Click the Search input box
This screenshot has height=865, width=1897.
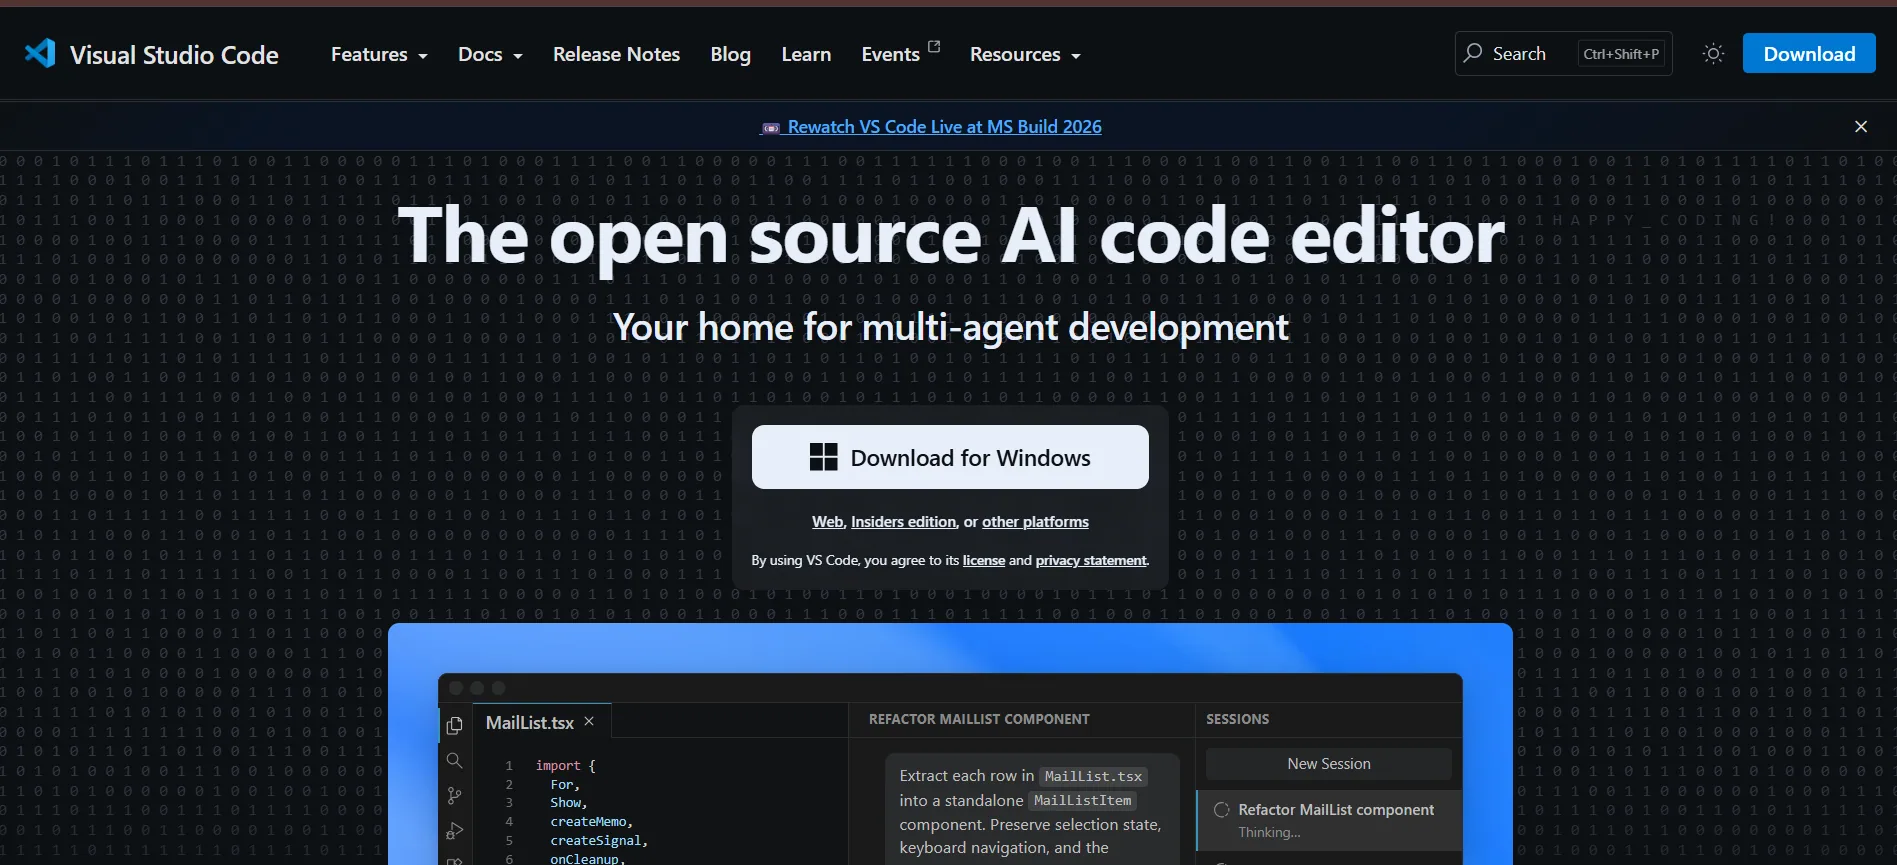[x=1563, y=54]
